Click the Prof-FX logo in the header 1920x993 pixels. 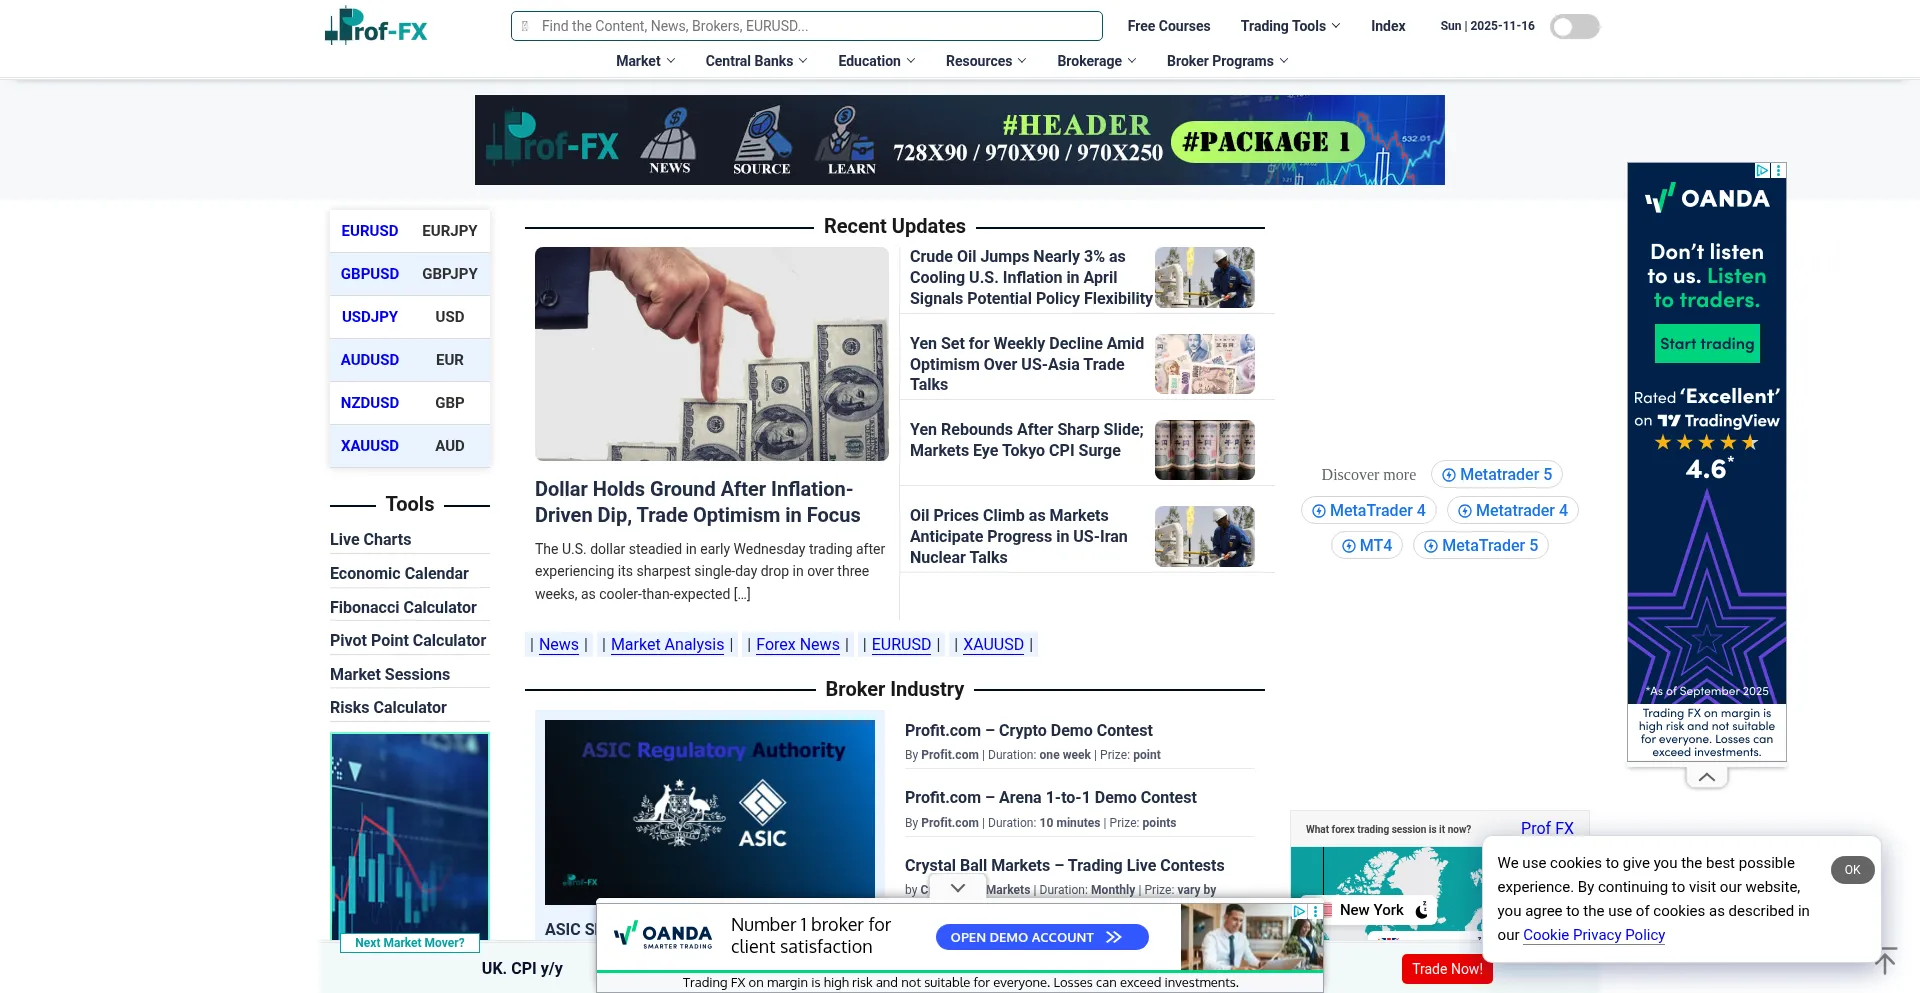(x=376, y=27)
